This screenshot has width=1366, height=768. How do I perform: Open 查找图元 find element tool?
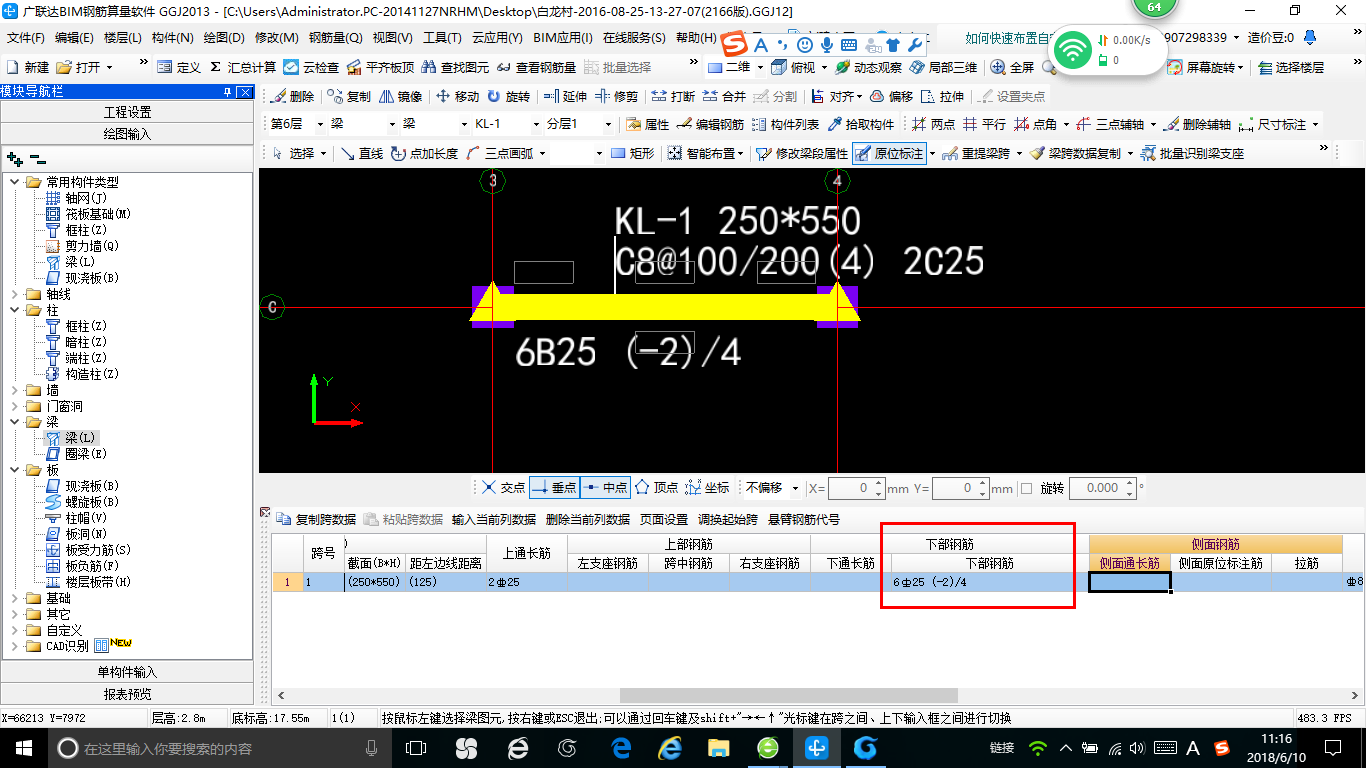click(x=455, y=67)
